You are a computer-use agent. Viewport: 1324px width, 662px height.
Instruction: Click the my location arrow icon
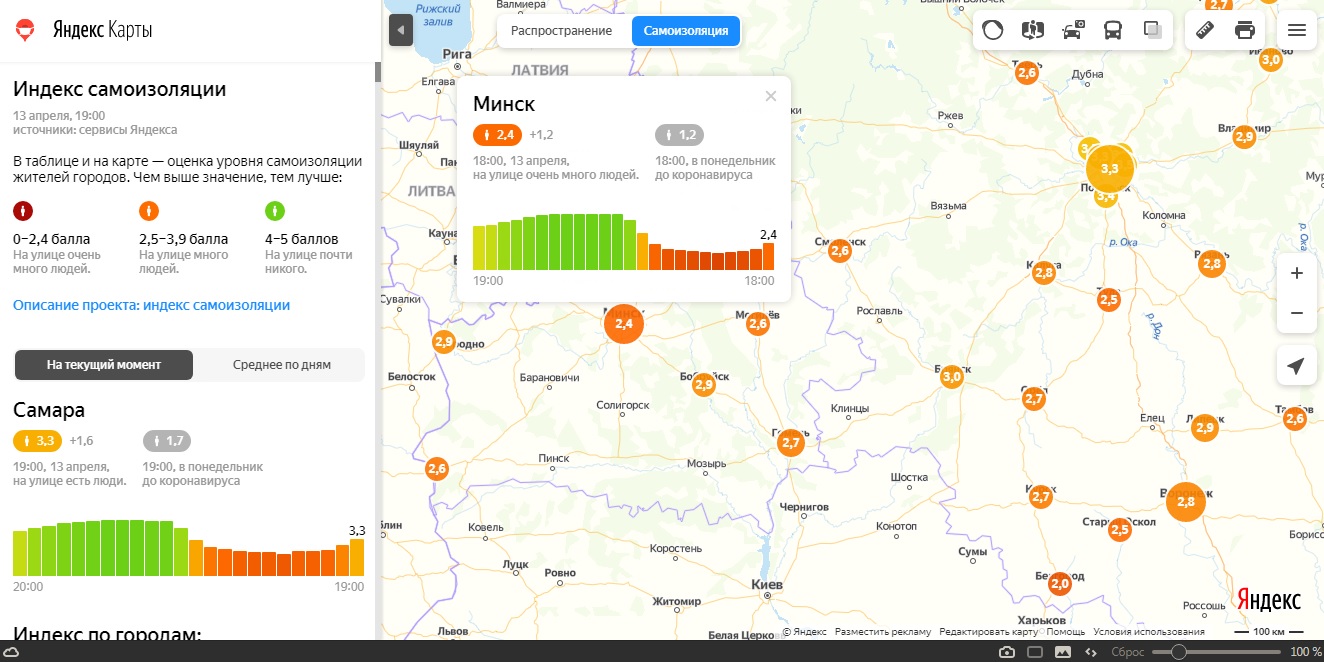pos(1297,366)
